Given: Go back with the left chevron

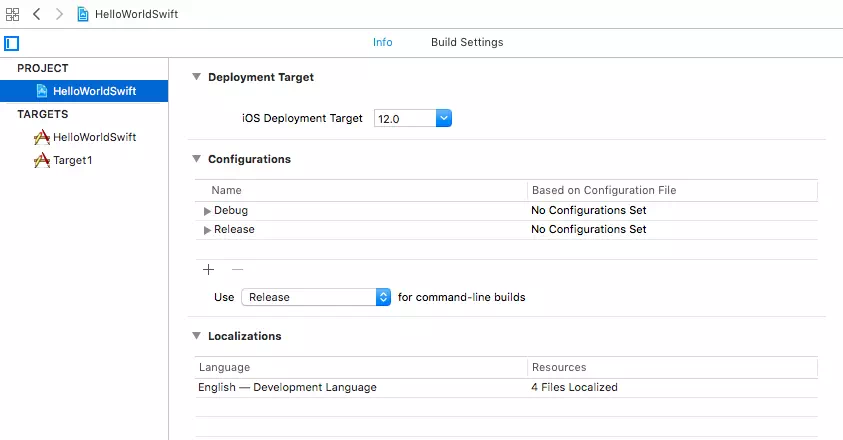Looking at the screenshot, I should click(37, 14).
